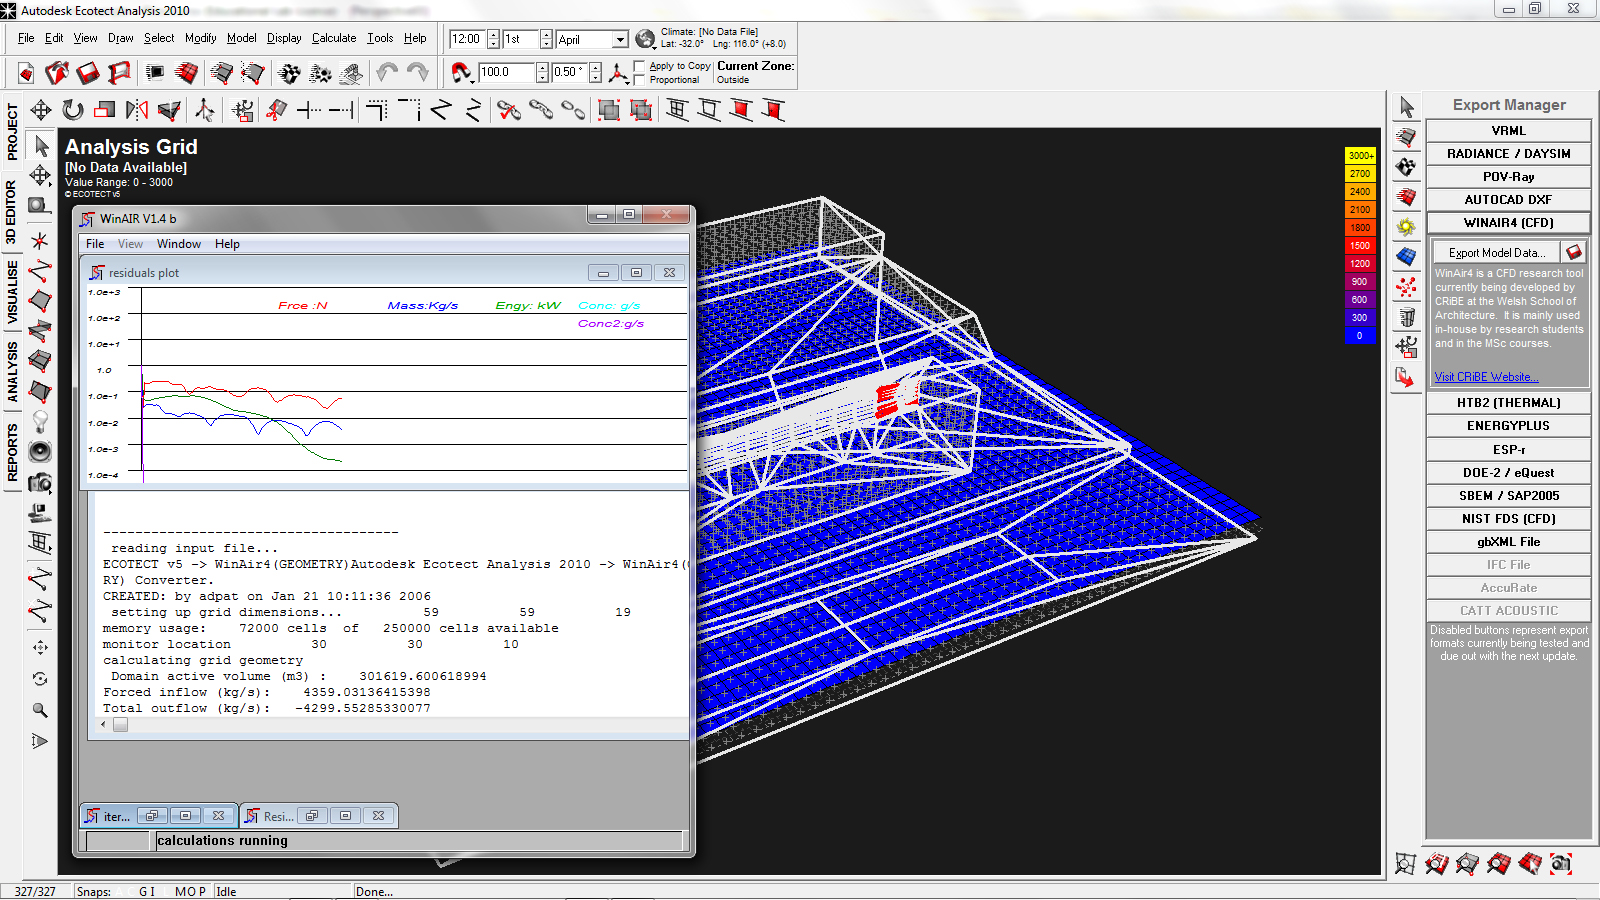The height and width of the screenshot is (900, 1600).
Task: Open the Display menu
Action: pos(284,38)
